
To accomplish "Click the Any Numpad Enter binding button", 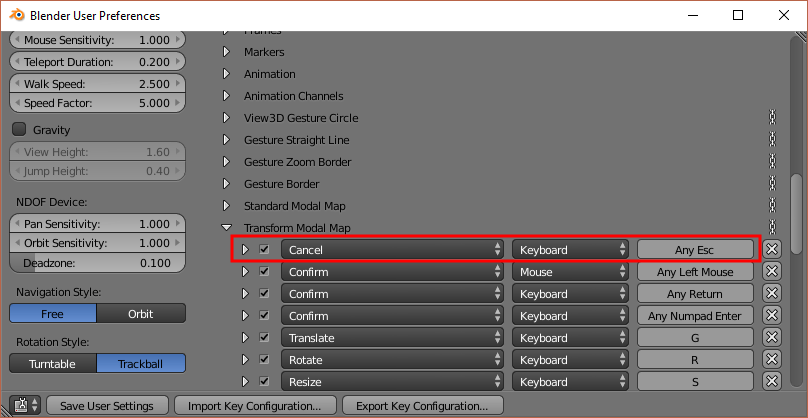I will [x=695, y=315].
